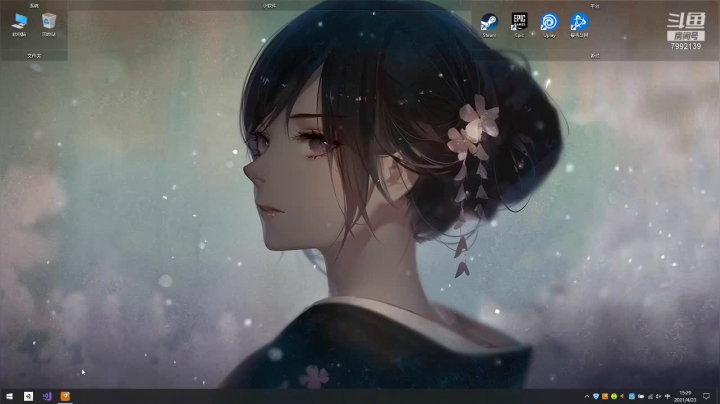The width and height of the screenshot is (720, 404).
Task: Open the This PC desktop icon
Action: [19, 25]
